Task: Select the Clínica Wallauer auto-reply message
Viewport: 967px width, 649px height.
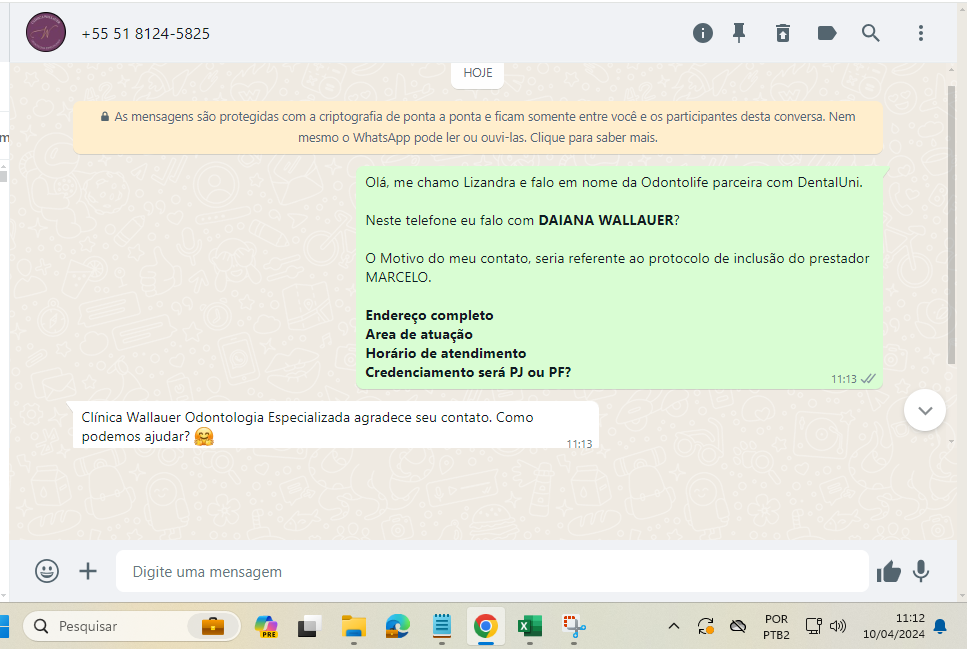Action: point(335,425)
